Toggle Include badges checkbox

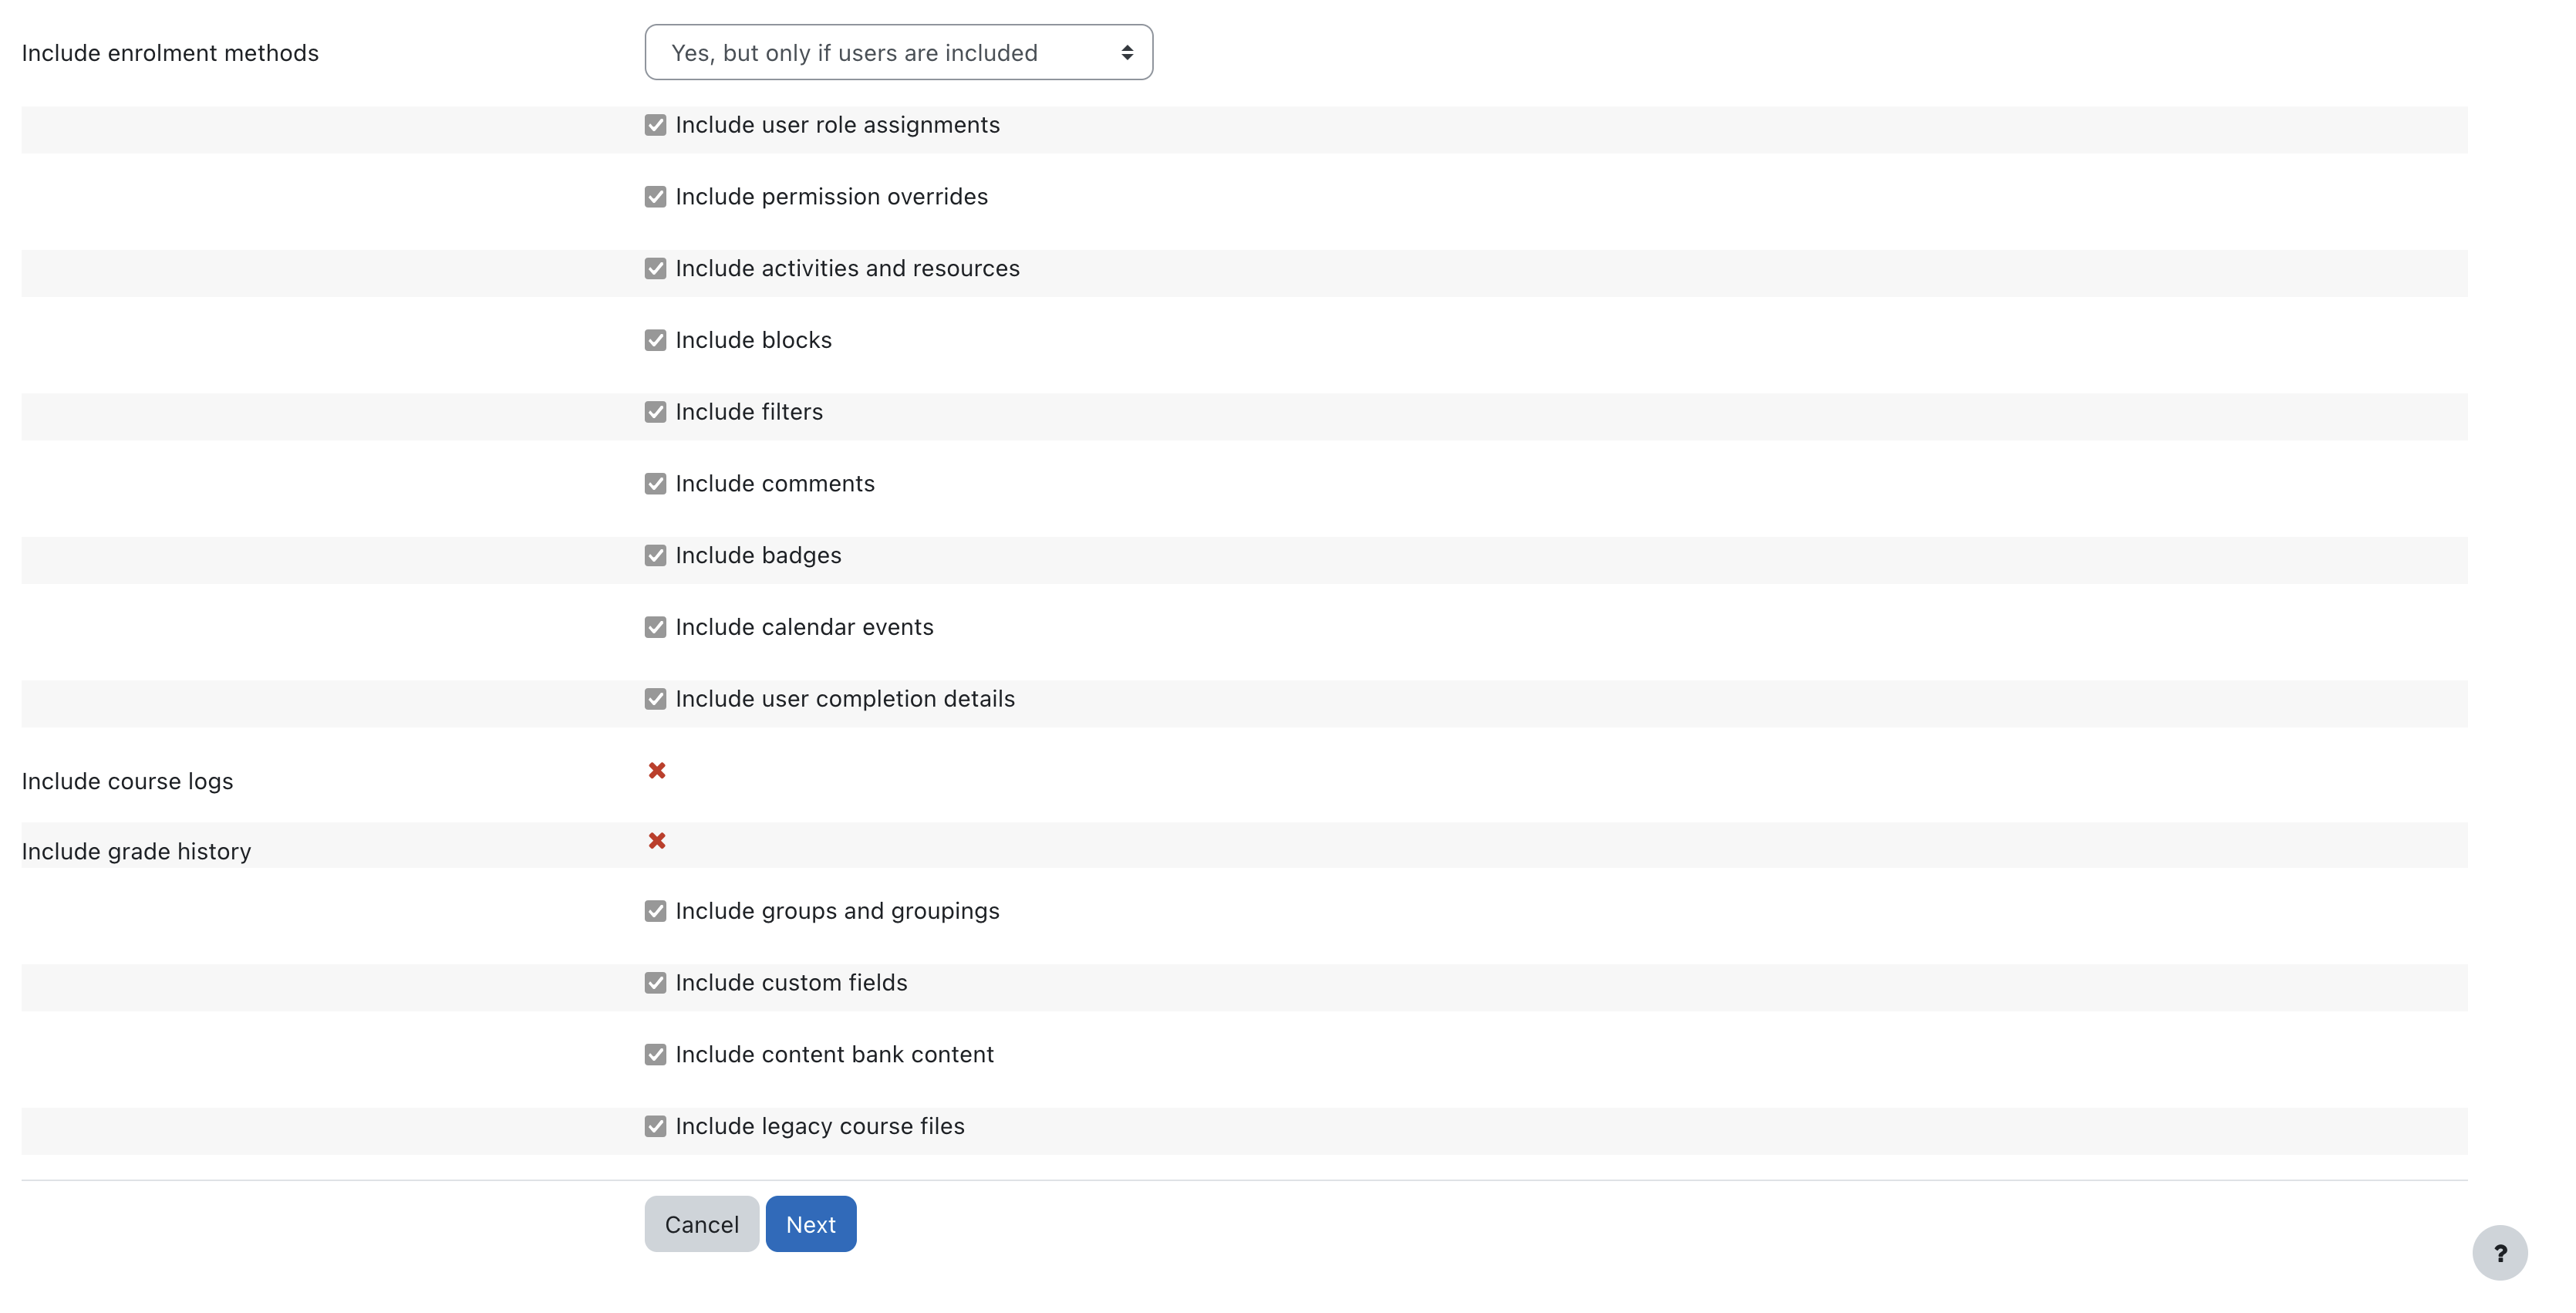656,555
